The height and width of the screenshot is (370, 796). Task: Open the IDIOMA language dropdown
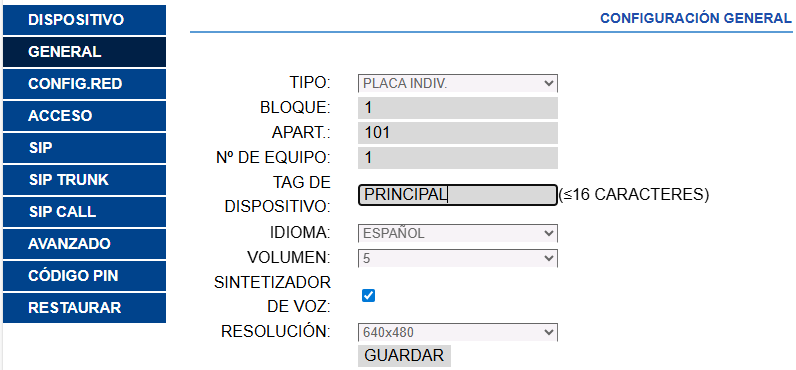click(457, 233)
